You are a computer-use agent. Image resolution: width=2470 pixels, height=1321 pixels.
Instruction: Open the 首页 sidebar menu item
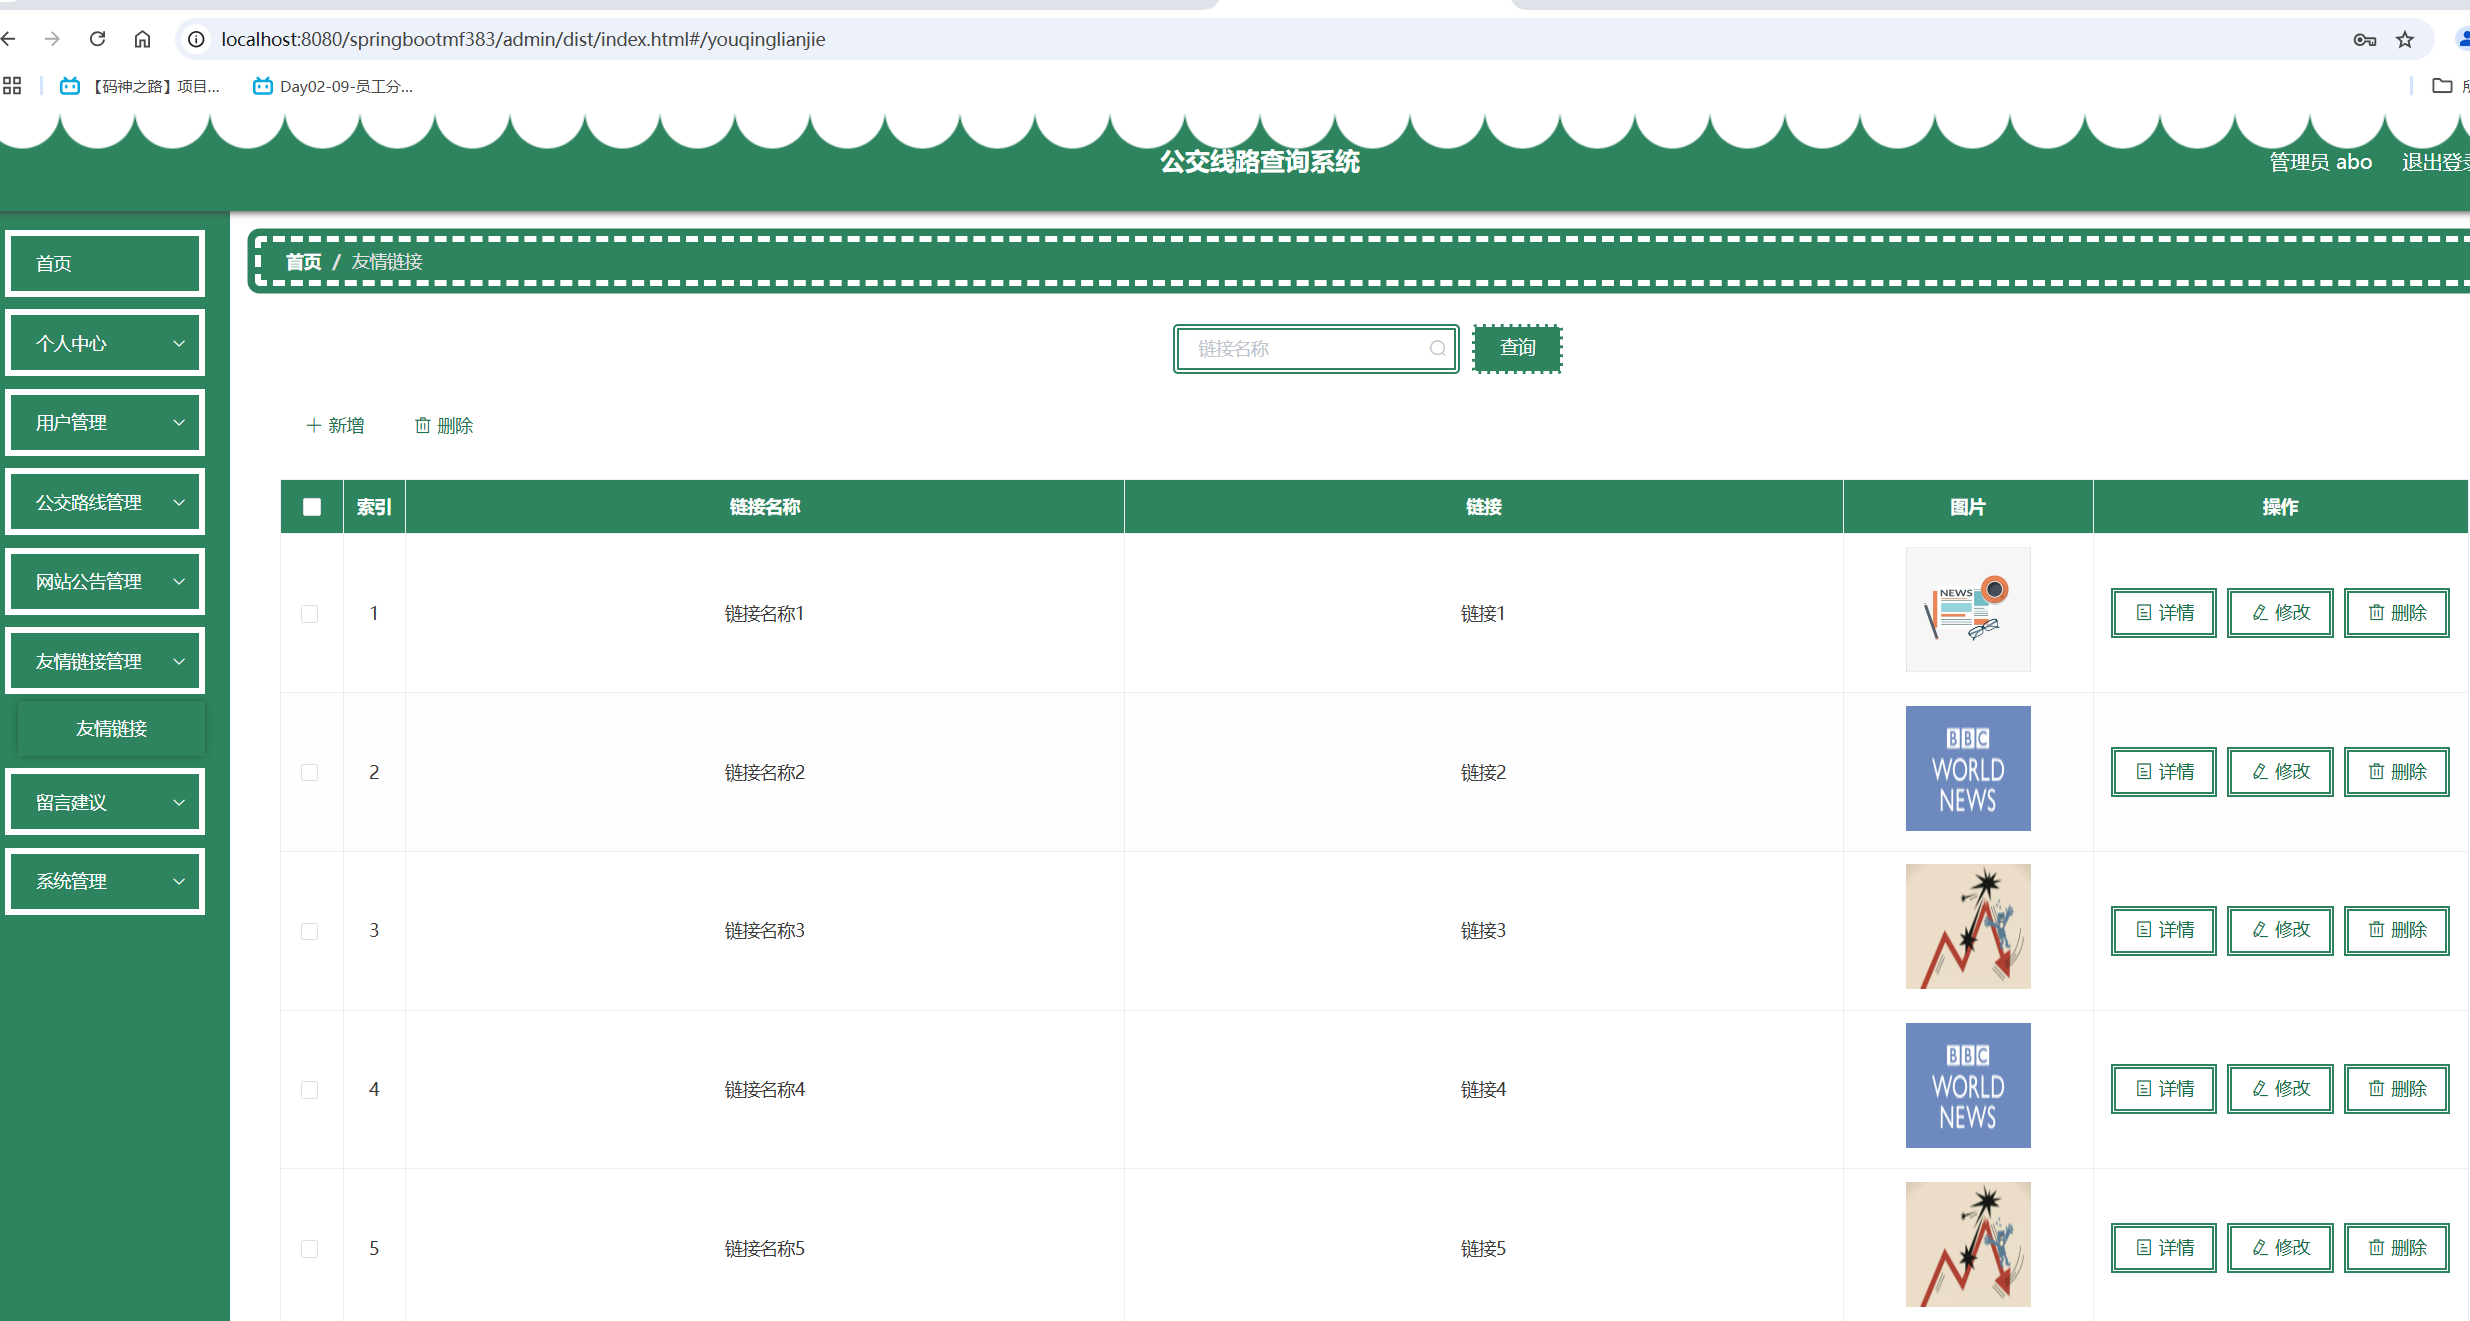click(105, 264)
